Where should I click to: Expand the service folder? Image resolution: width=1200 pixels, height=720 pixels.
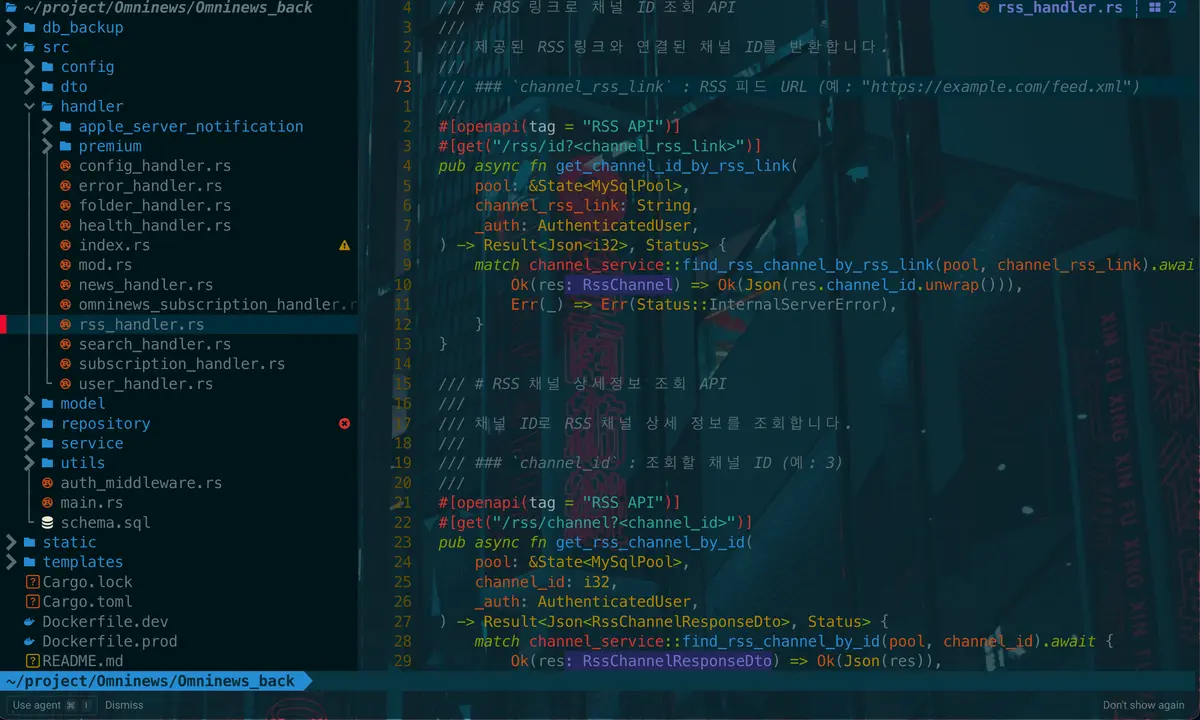(30, 443)
